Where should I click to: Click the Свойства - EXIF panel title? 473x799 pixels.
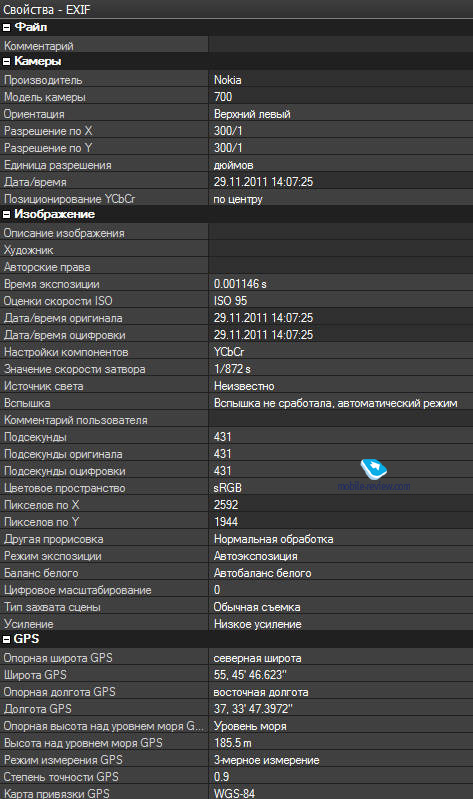47,9
